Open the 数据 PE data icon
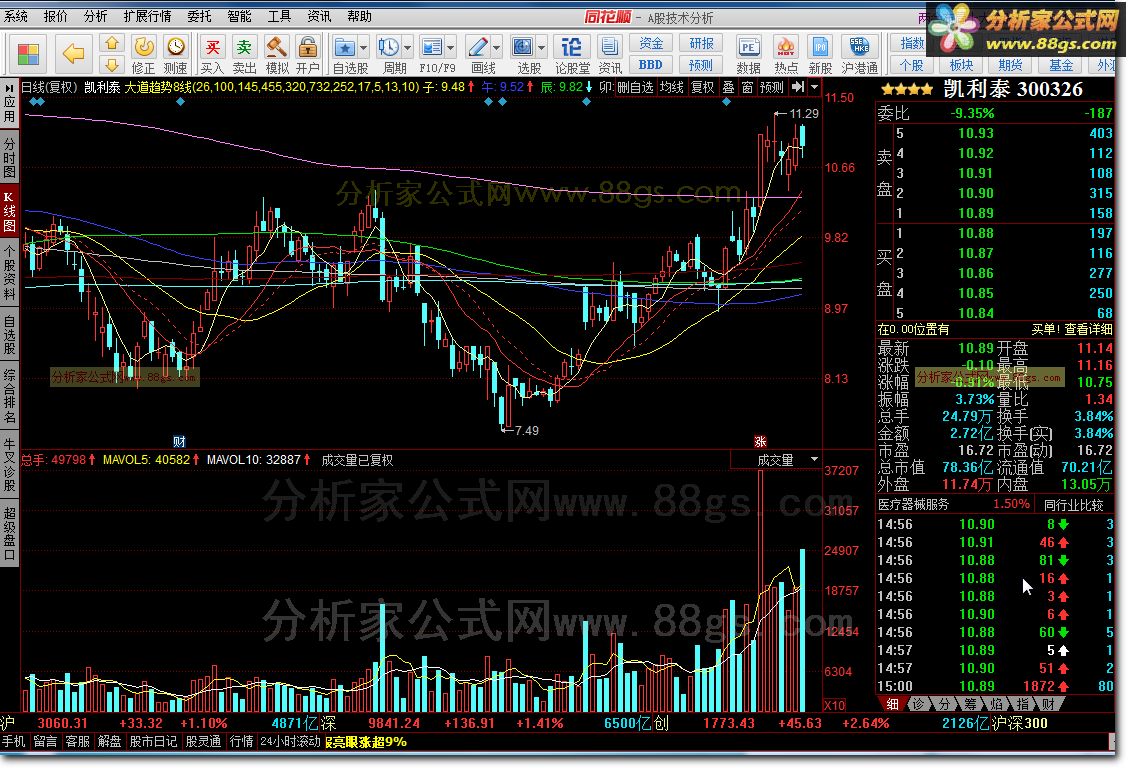1128x768 pixels. click(x=748, y=54)
